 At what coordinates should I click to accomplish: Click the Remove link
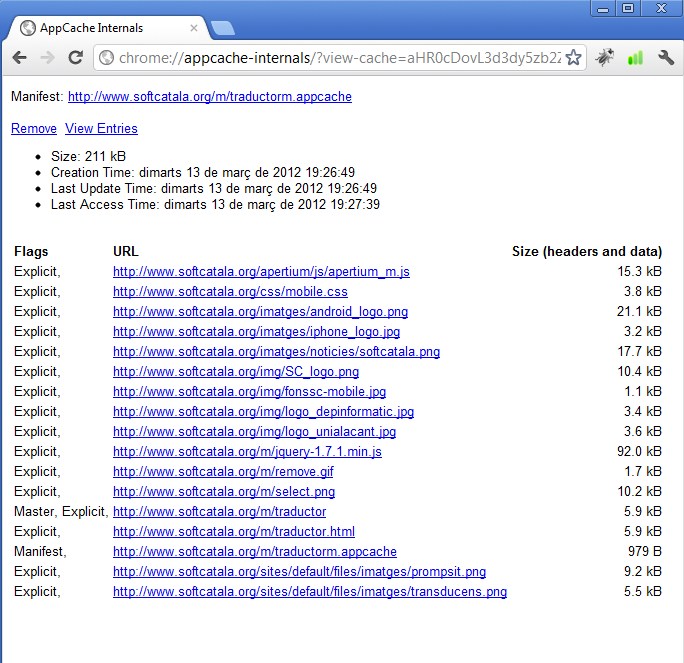pos(34,129)
